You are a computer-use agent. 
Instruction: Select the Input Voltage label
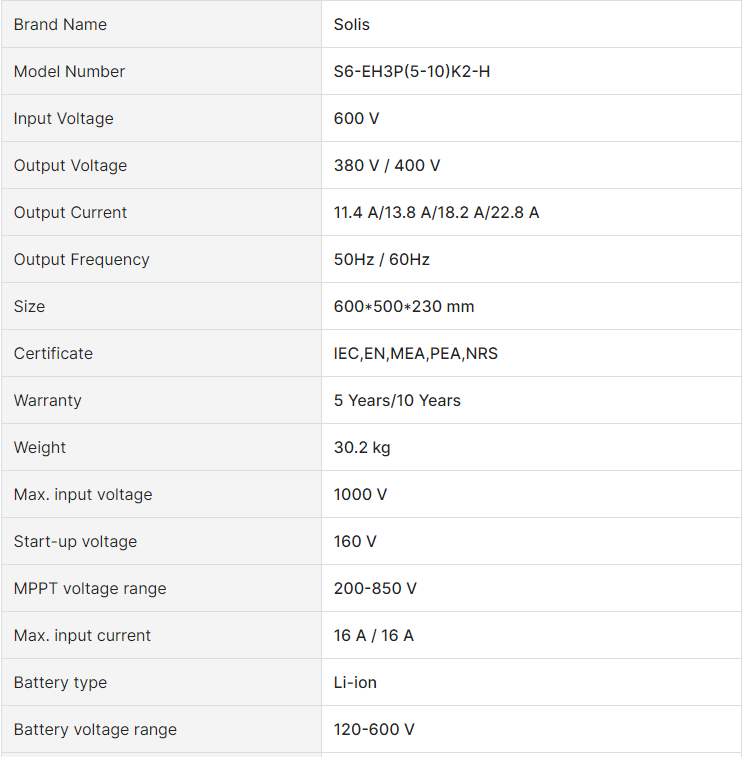63,118
